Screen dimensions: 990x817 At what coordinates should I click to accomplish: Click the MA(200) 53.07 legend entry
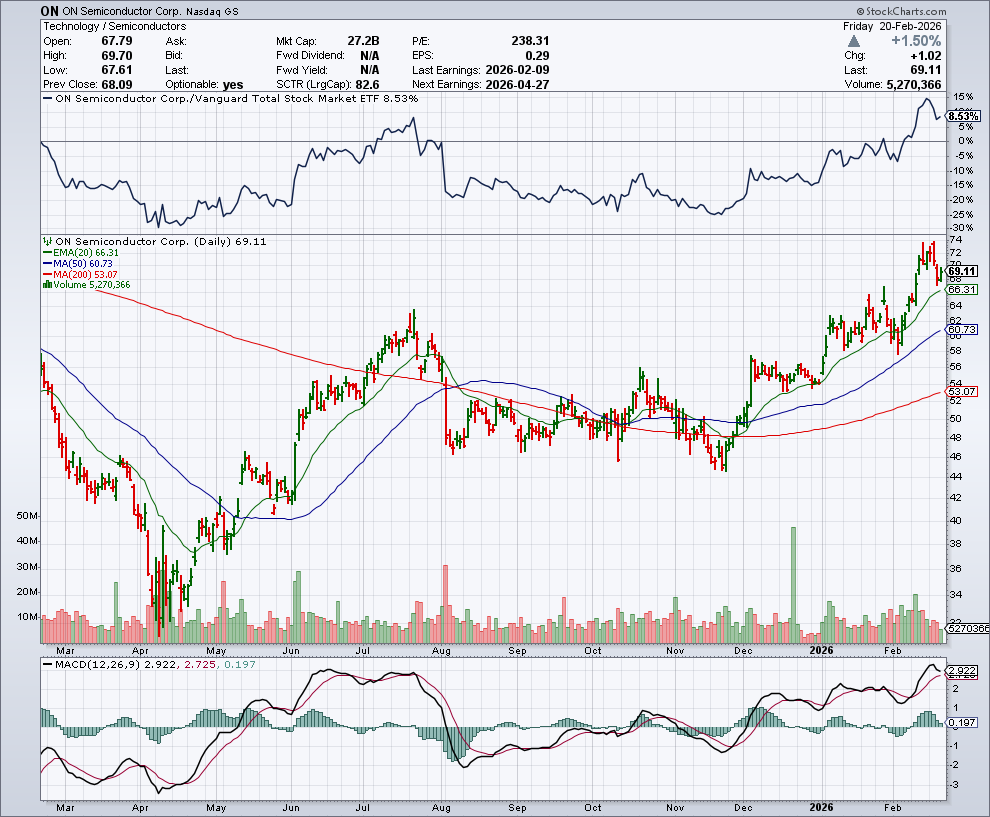(x=80, y=274)
